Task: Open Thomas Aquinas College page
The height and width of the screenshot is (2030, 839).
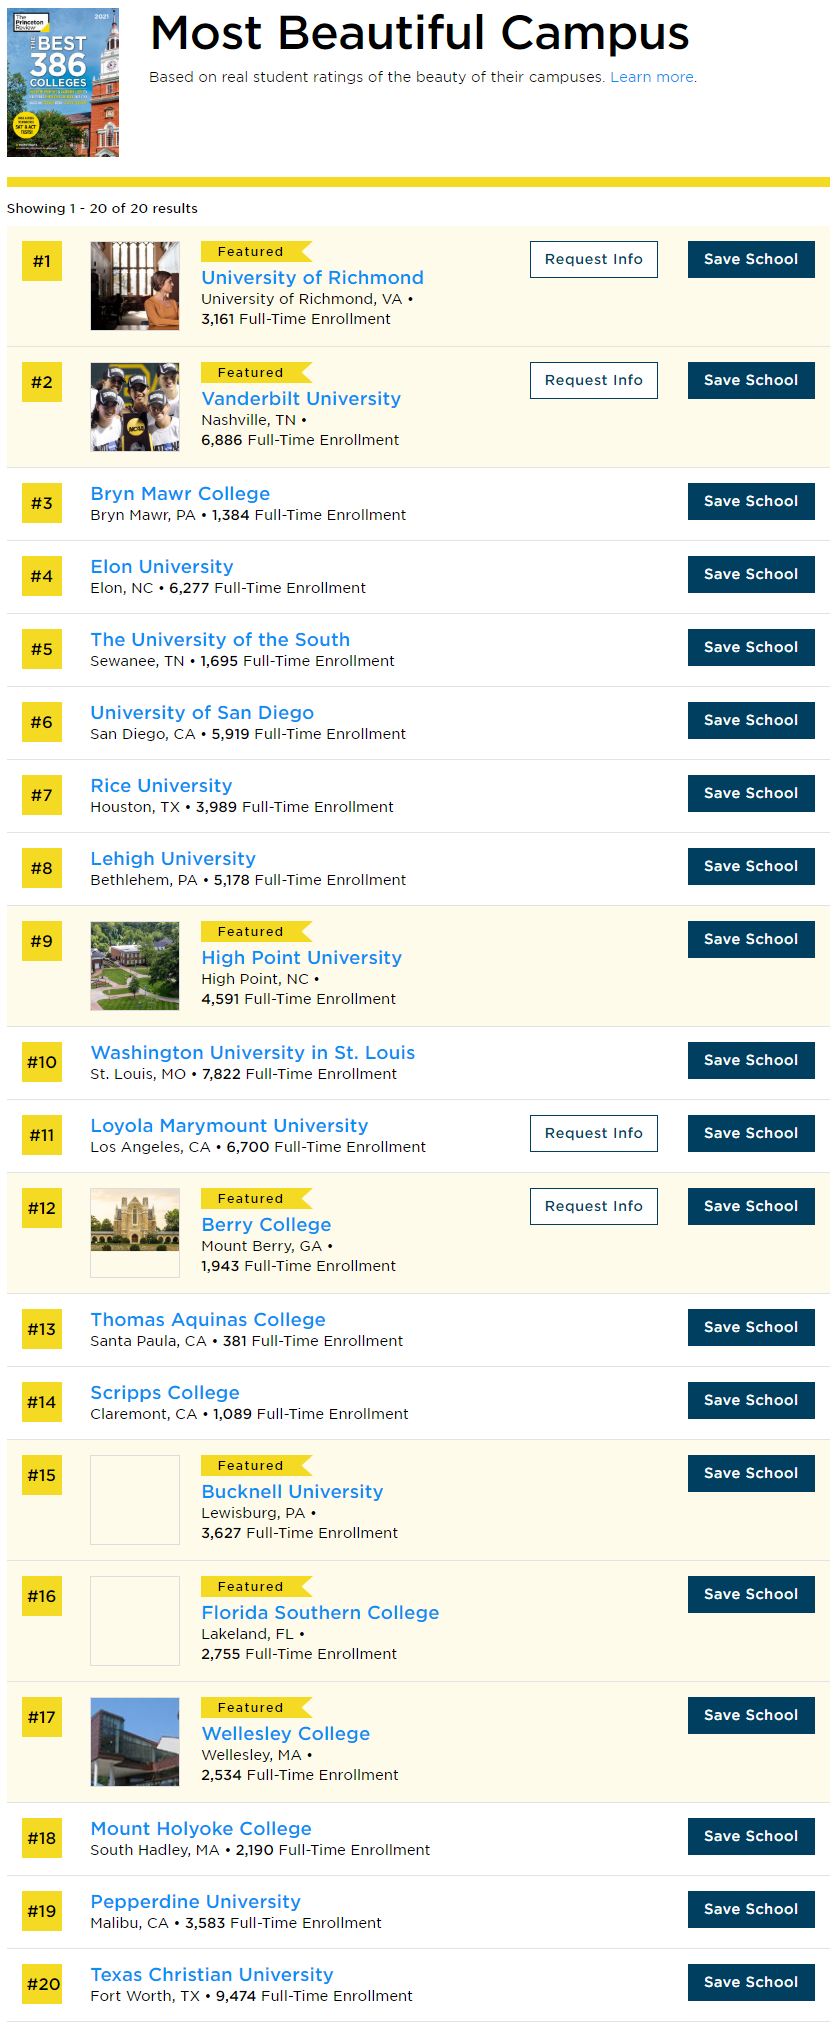Action: point(208,1320)
